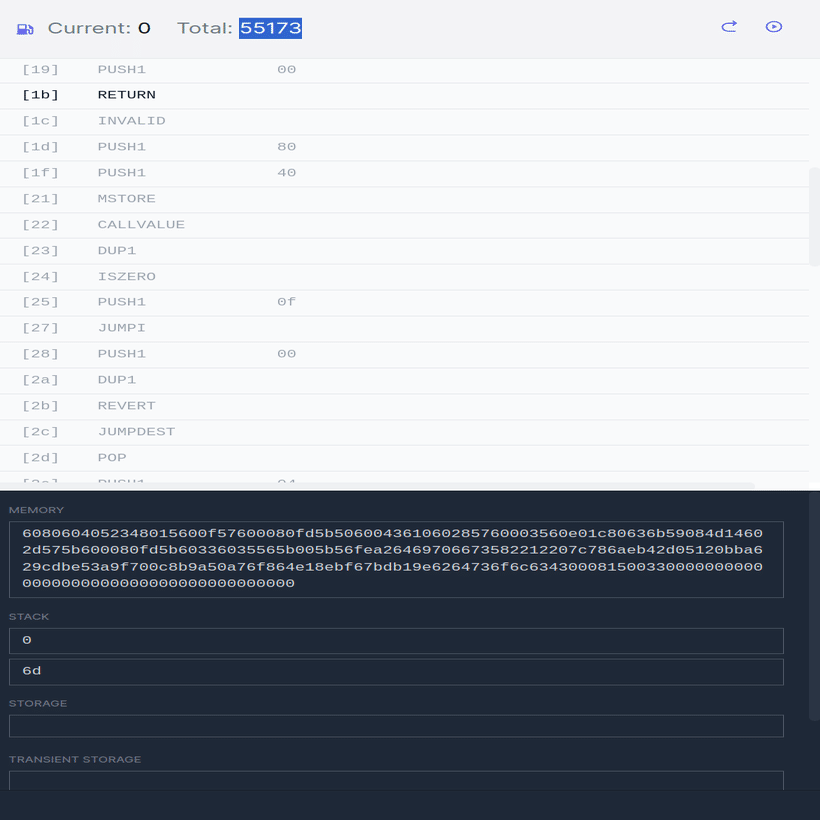
Task: Click the stack entry 6d
Action: (x=396, y=671)
